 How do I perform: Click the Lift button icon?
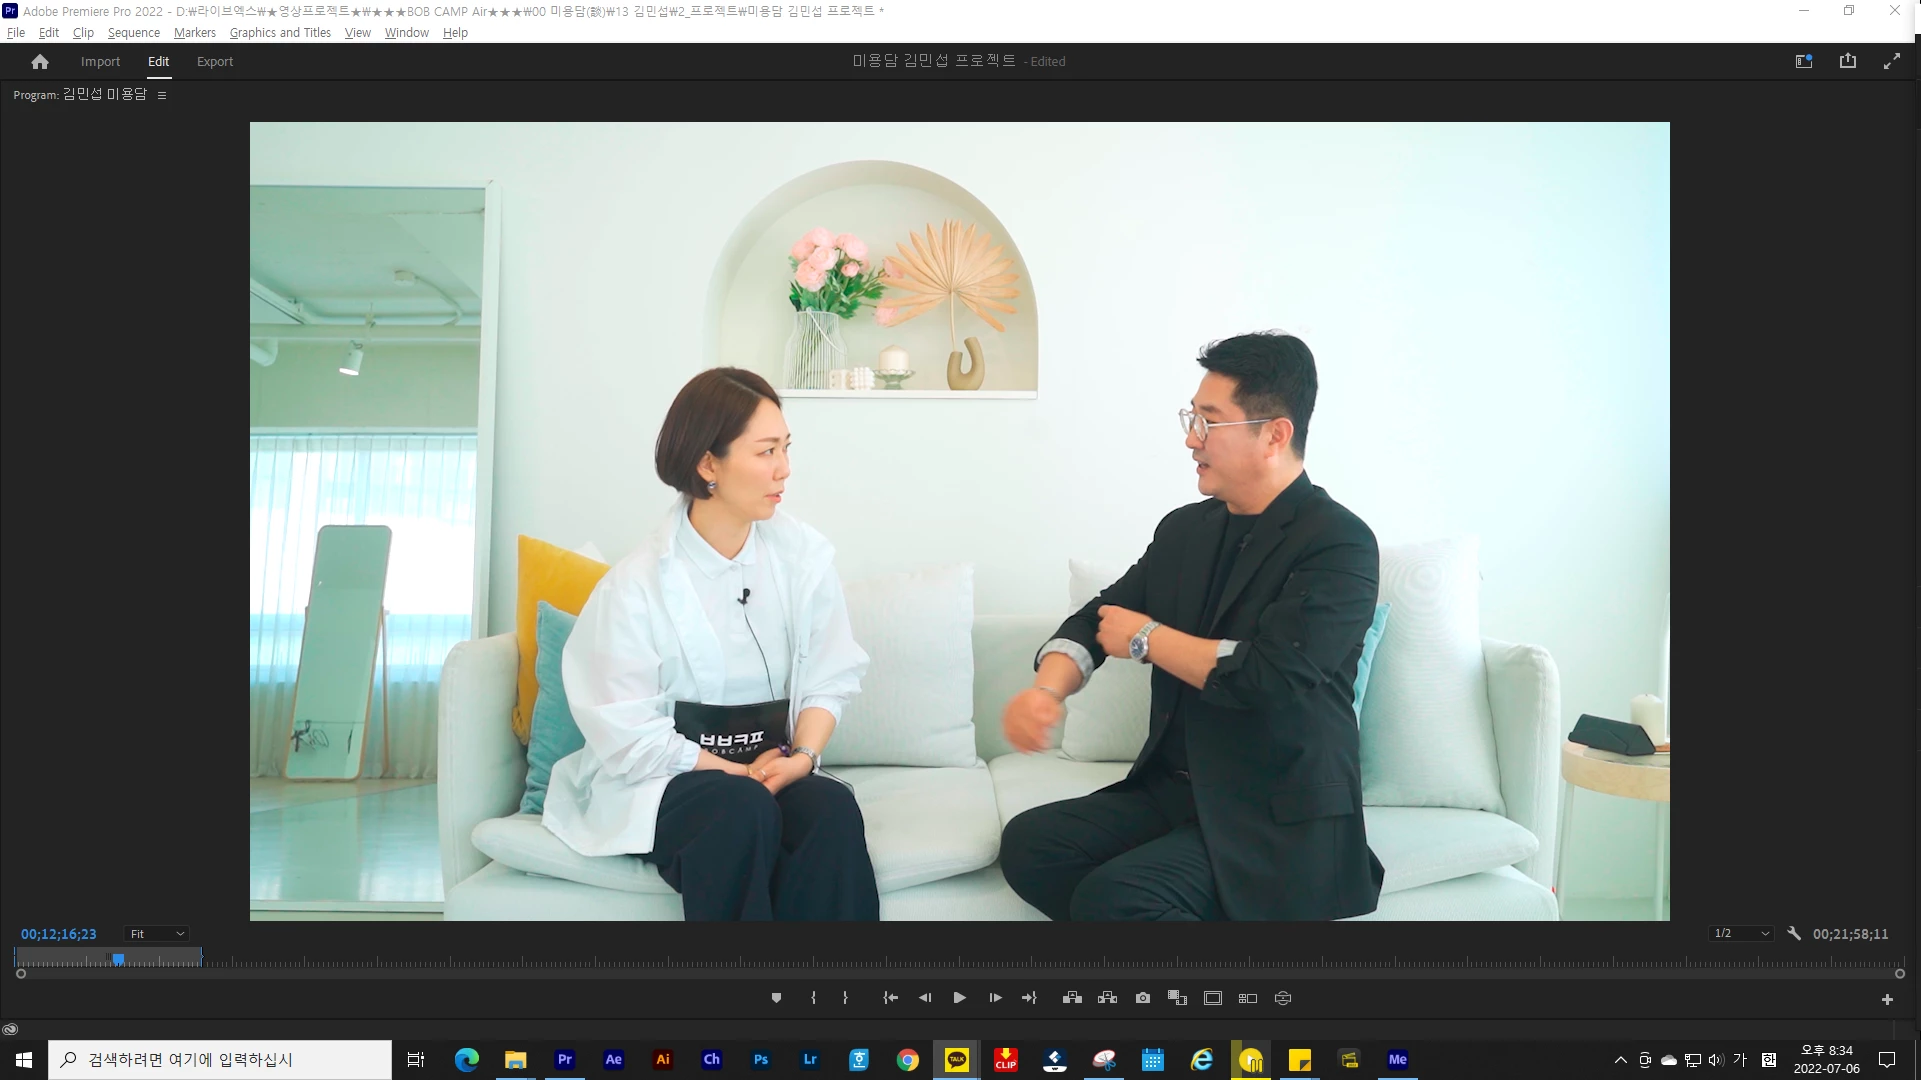pyautogui.click(x=1072, y=998)
